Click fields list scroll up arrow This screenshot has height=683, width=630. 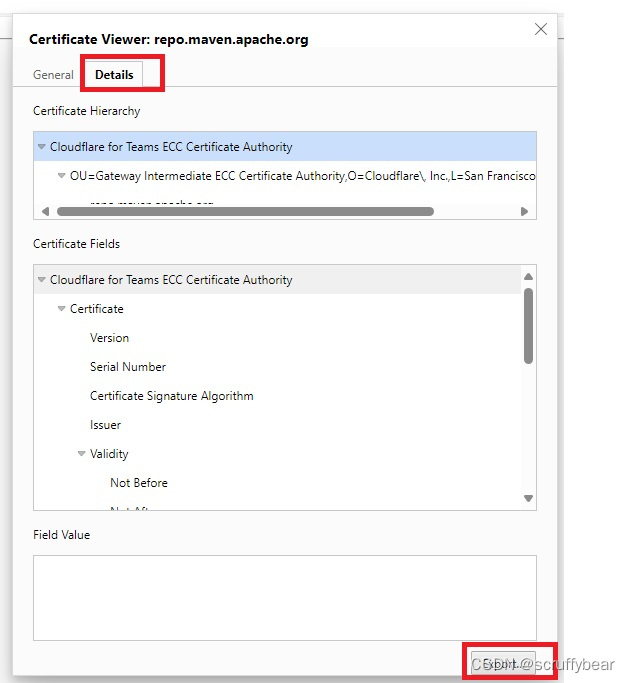[x=528, y=277]
